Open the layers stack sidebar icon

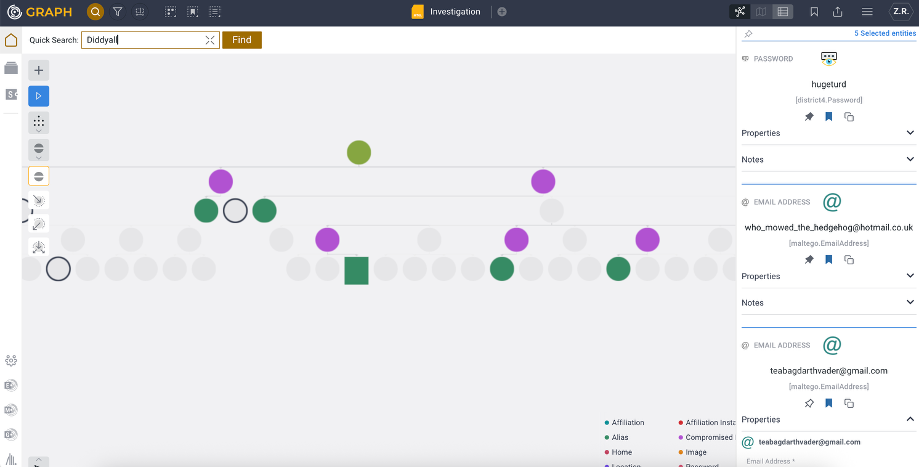[x=11, y=68]
